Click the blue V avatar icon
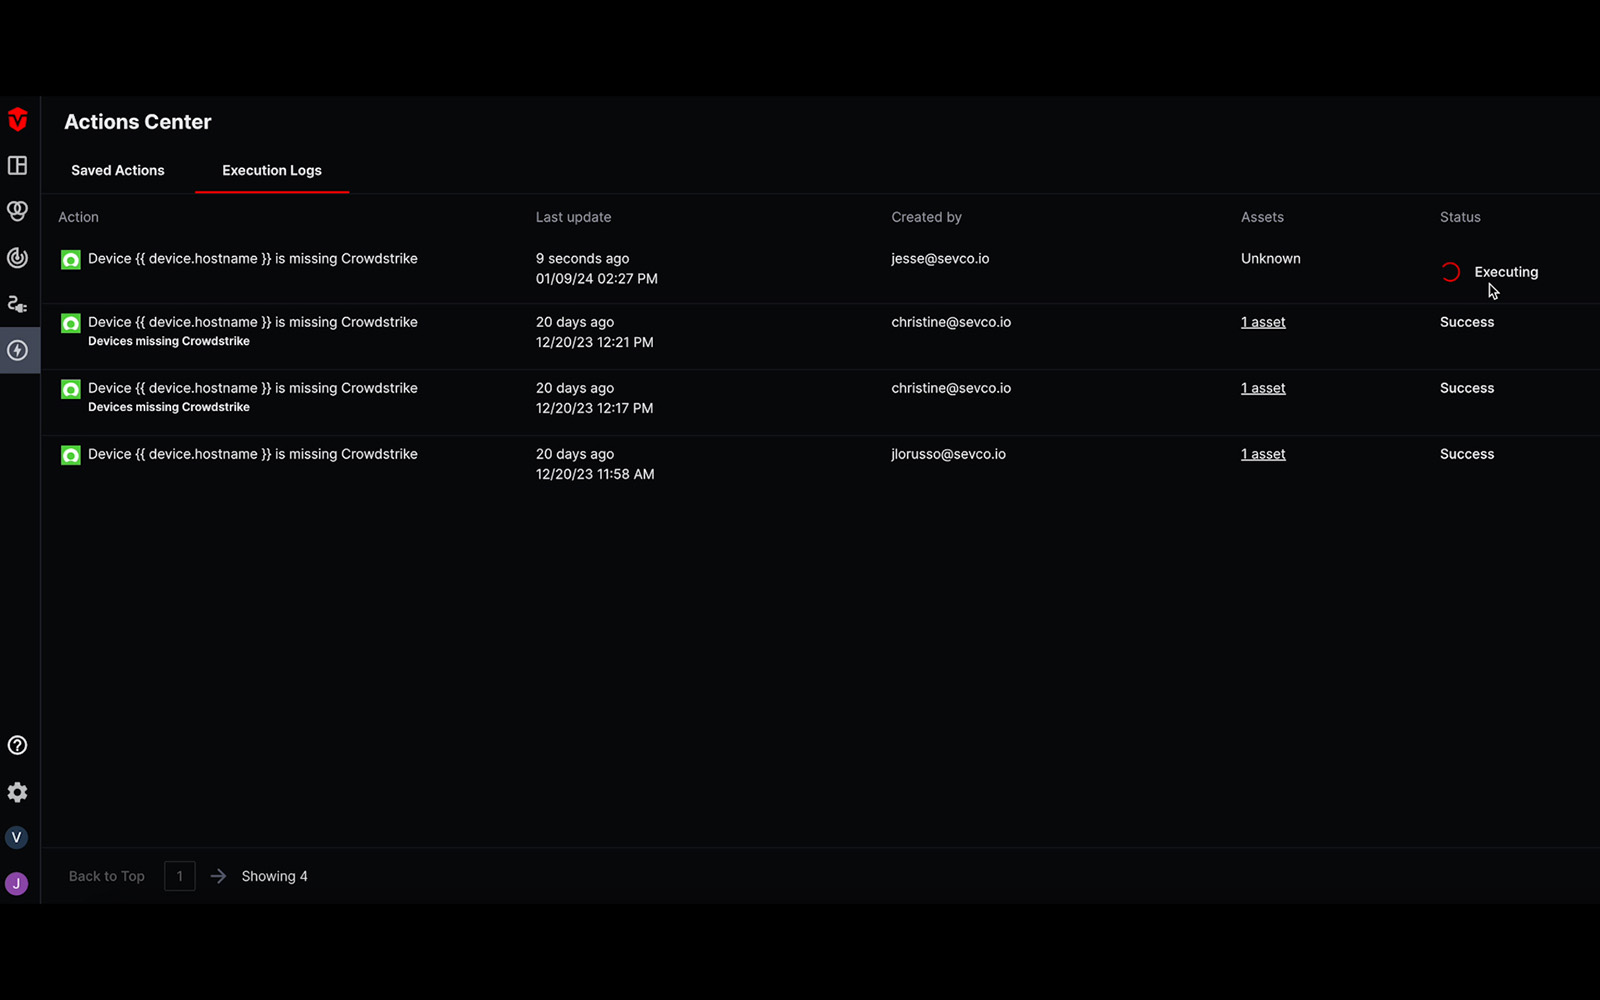1600x1000 pixels. point(16,838)
